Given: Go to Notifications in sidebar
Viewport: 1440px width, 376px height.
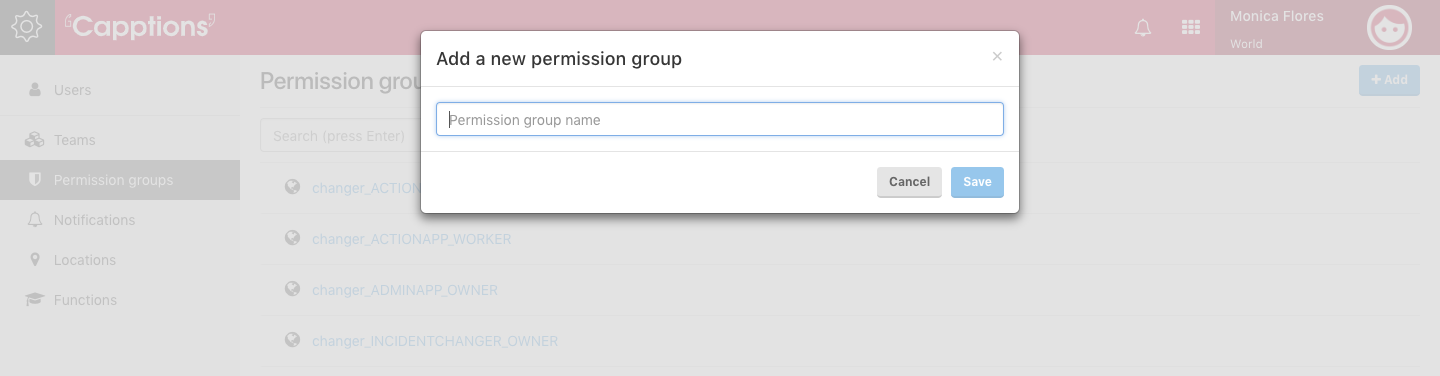Looking at the screenshot, I should click(x=94, y=220).
